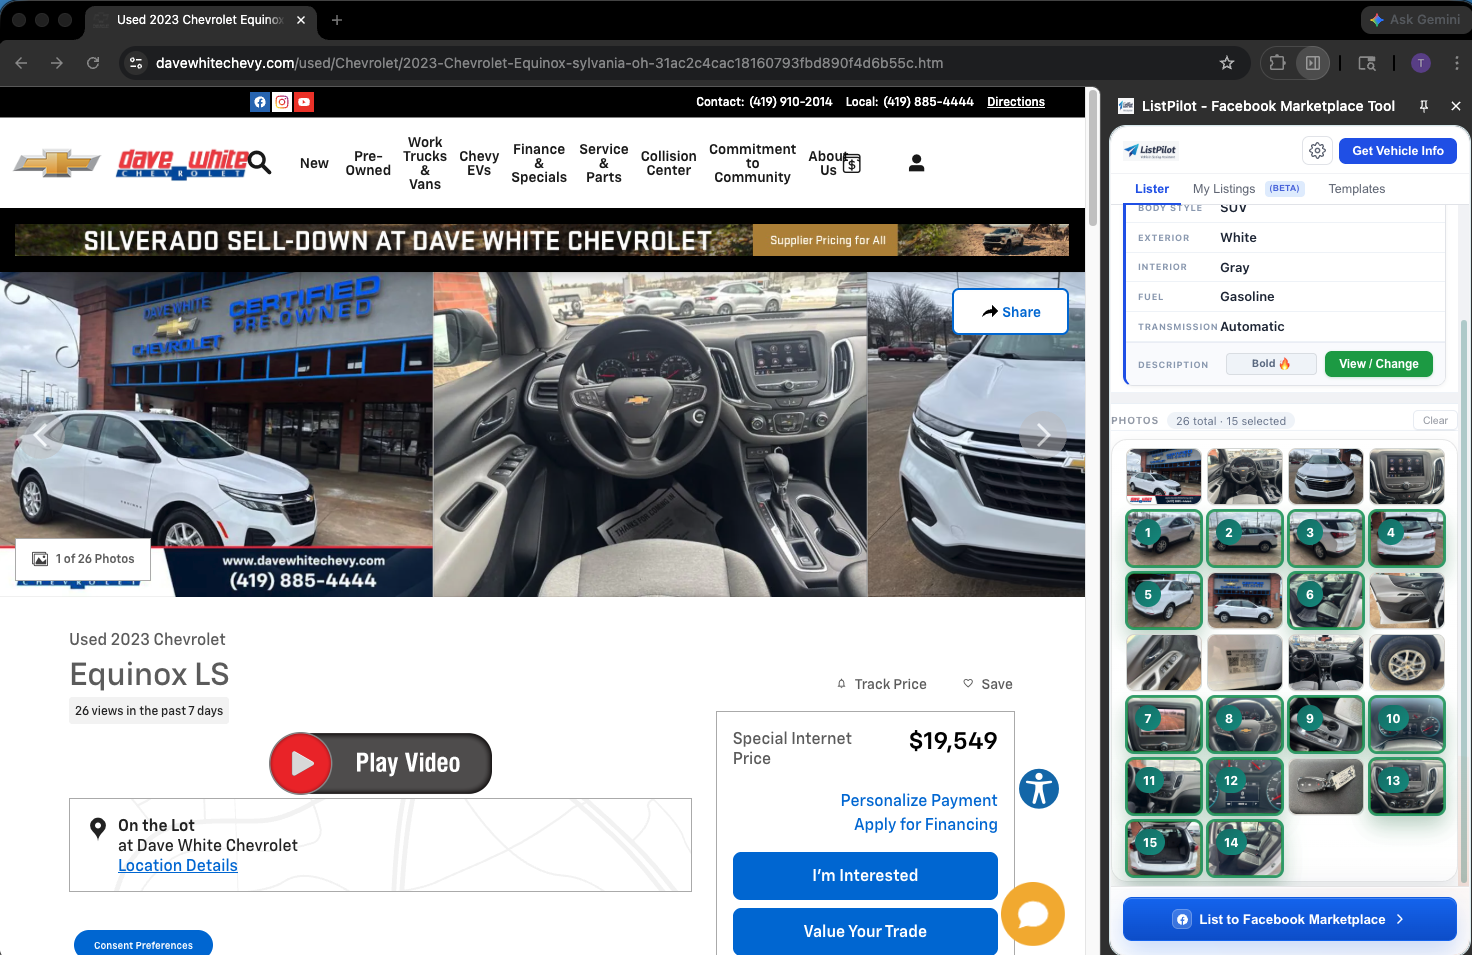Select the wheel close-up photo thumbnail
1472x955 pixels.
point(1407,662)
